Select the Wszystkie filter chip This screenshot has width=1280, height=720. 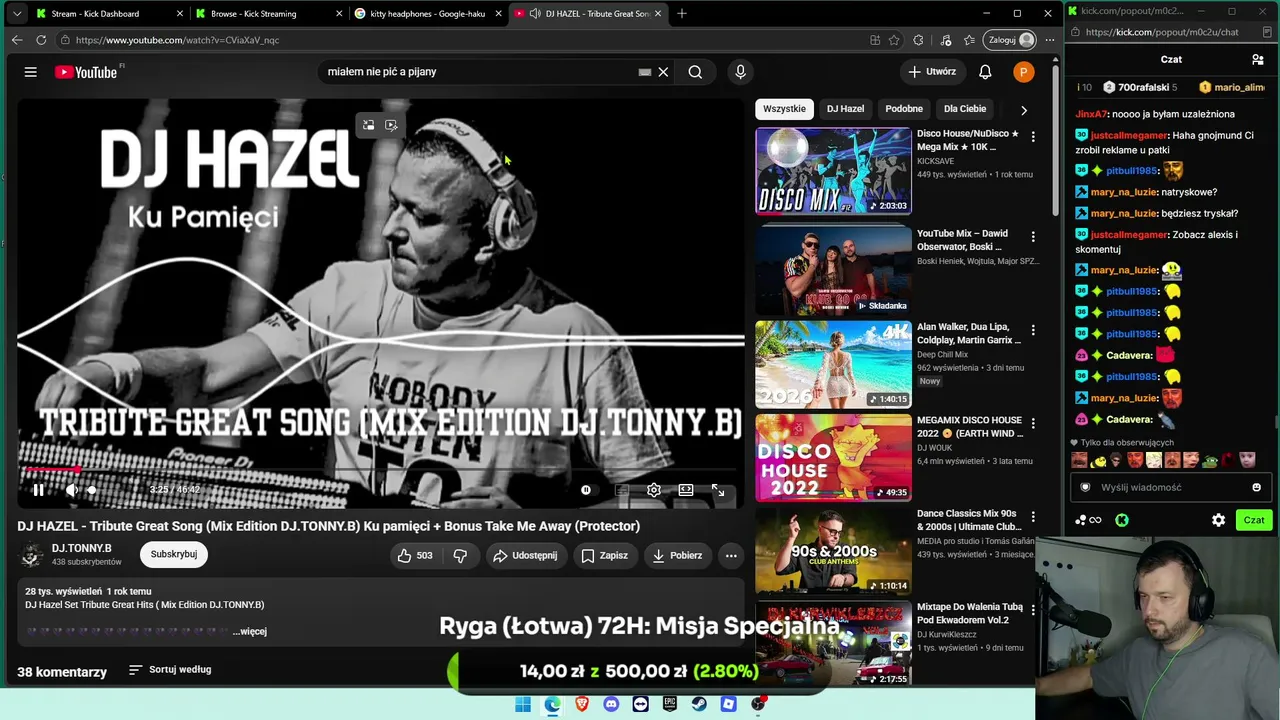tap(784, 109)
